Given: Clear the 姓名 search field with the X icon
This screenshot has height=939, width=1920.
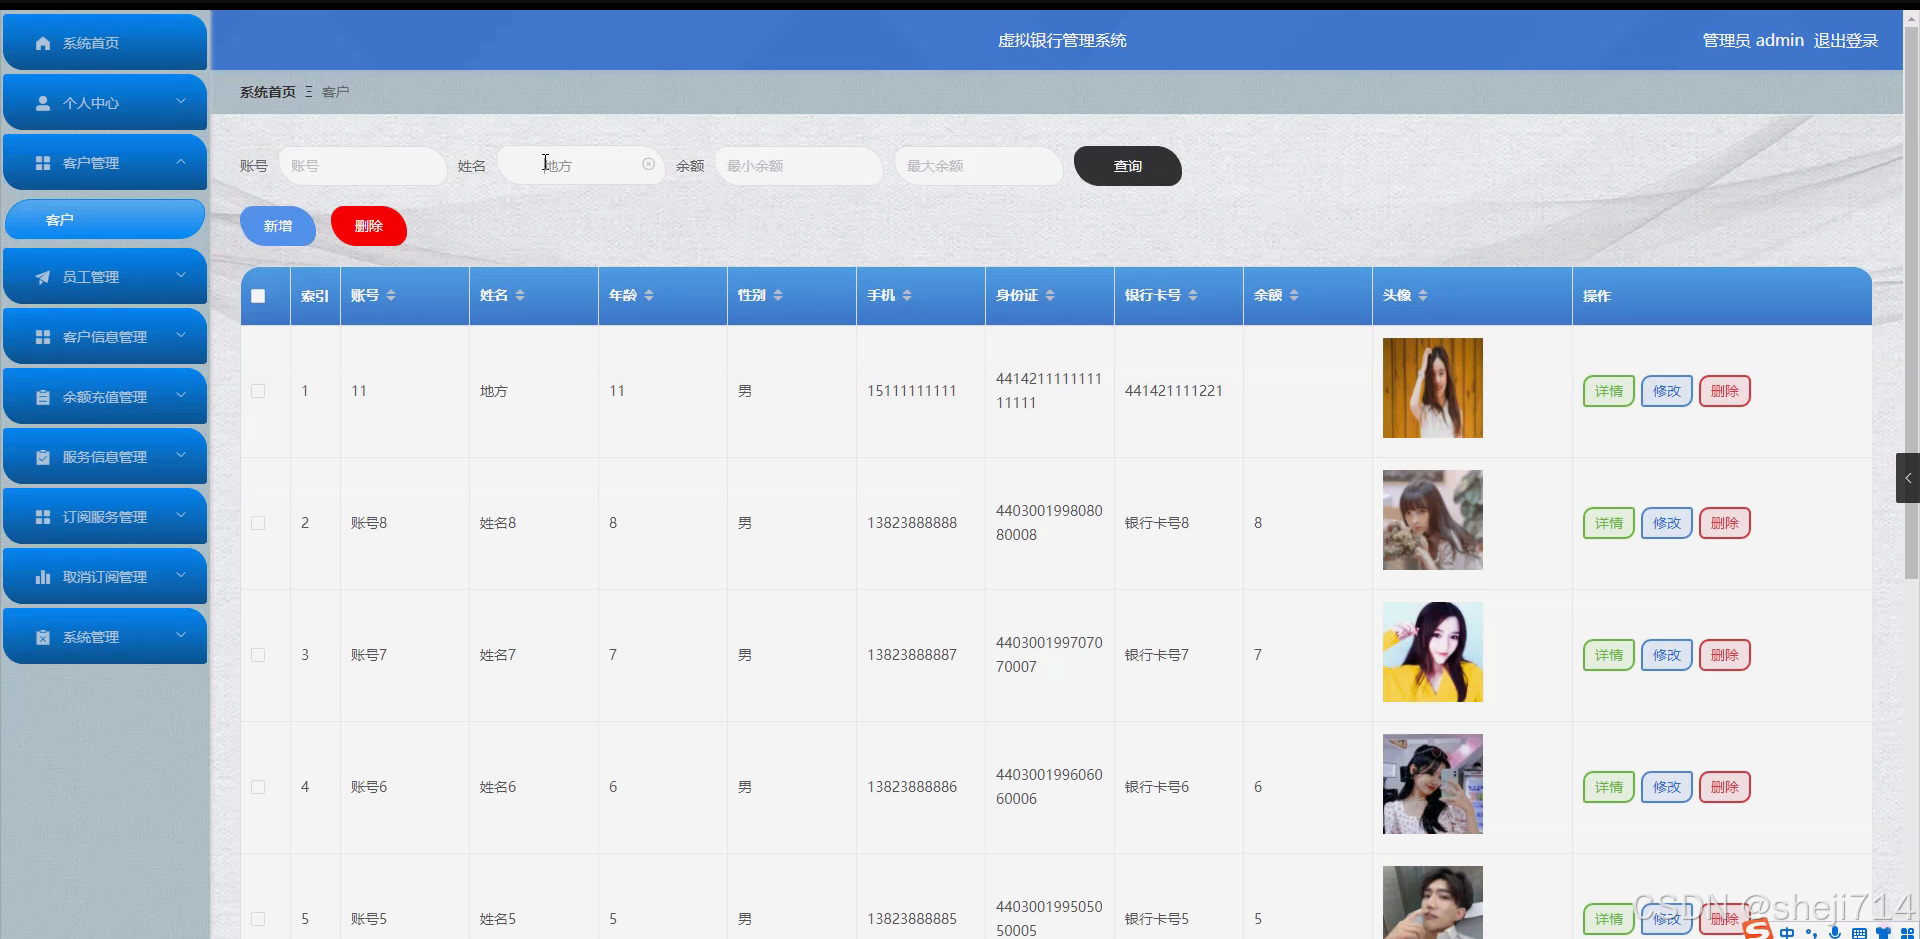Looking at the screenshot, I should (x=648, y=164).
